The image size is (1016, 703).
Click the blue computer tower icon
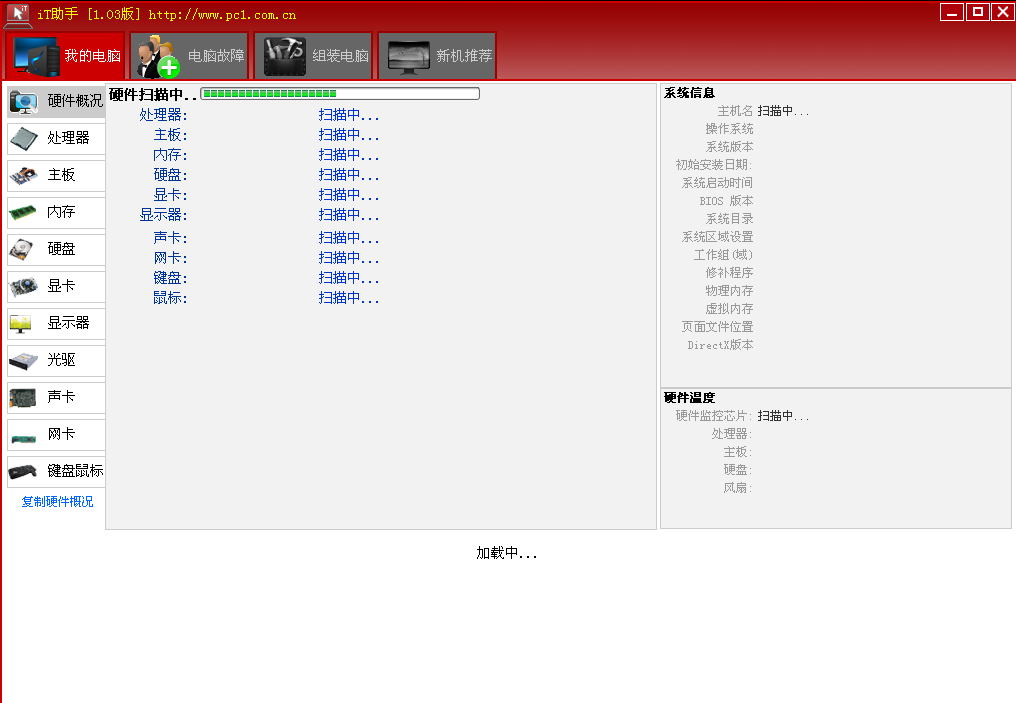tap(36, 57)
